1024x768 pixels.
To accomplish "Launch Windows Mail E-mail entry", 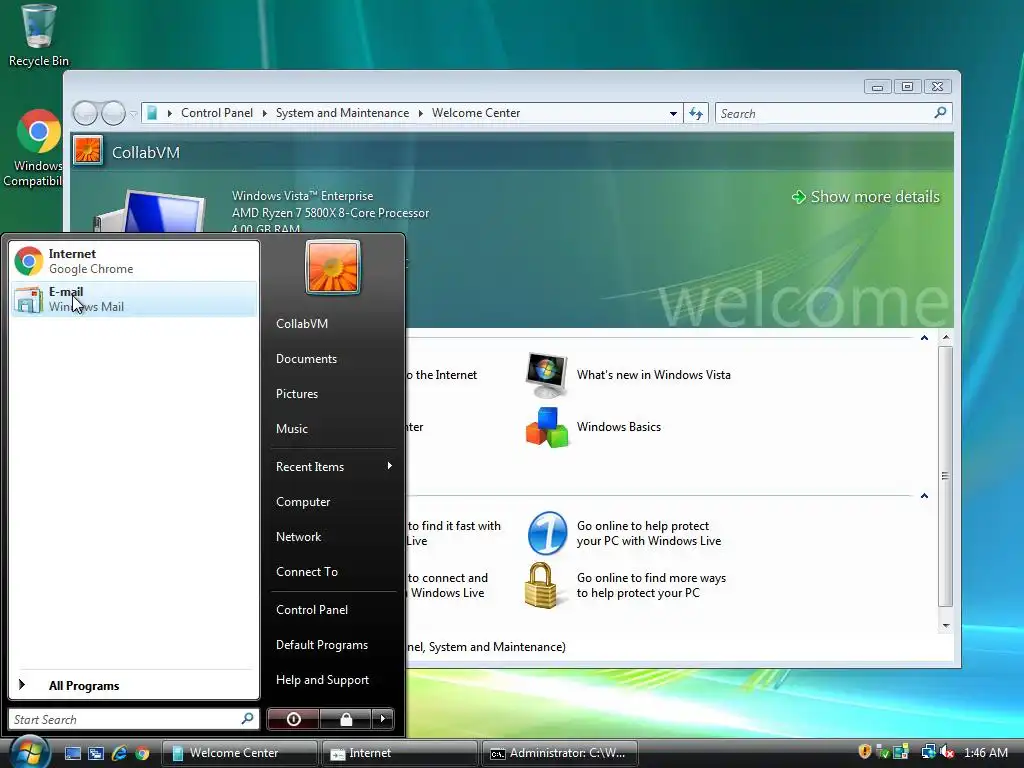I will point(134,299).
